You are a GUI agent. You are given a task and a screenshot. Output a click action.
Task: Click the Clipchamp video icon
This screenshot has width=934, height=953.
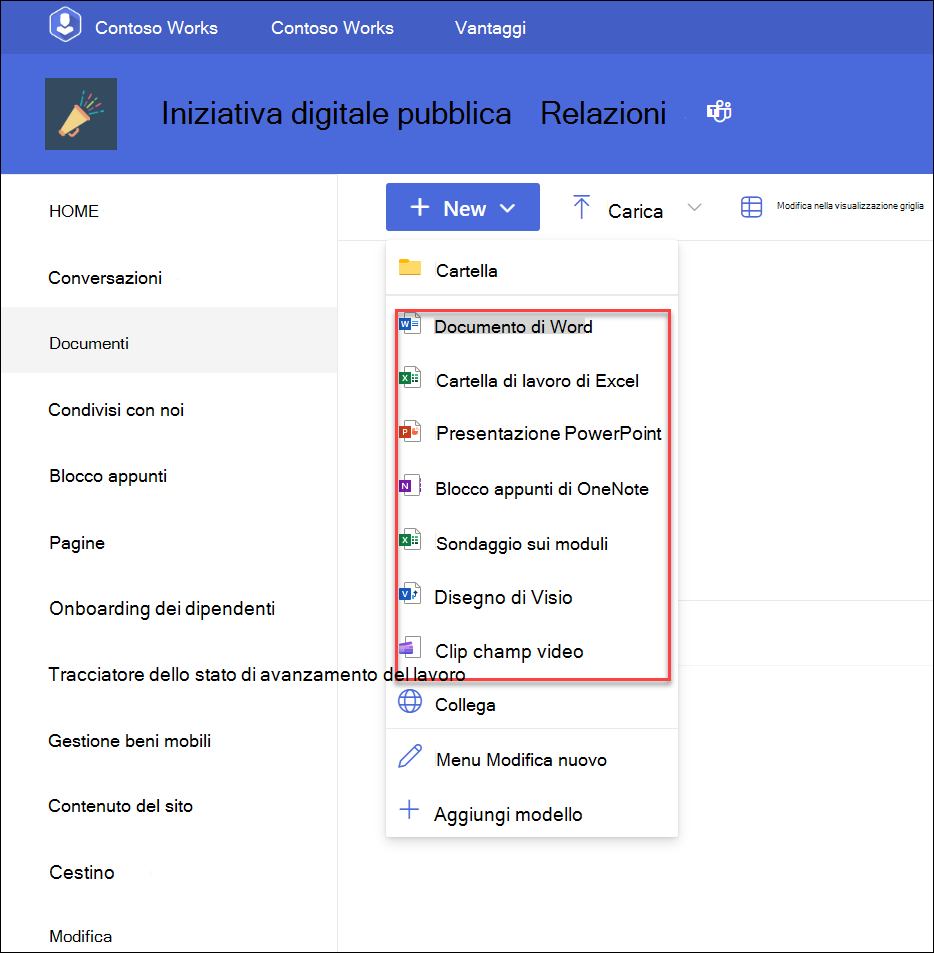410,647
